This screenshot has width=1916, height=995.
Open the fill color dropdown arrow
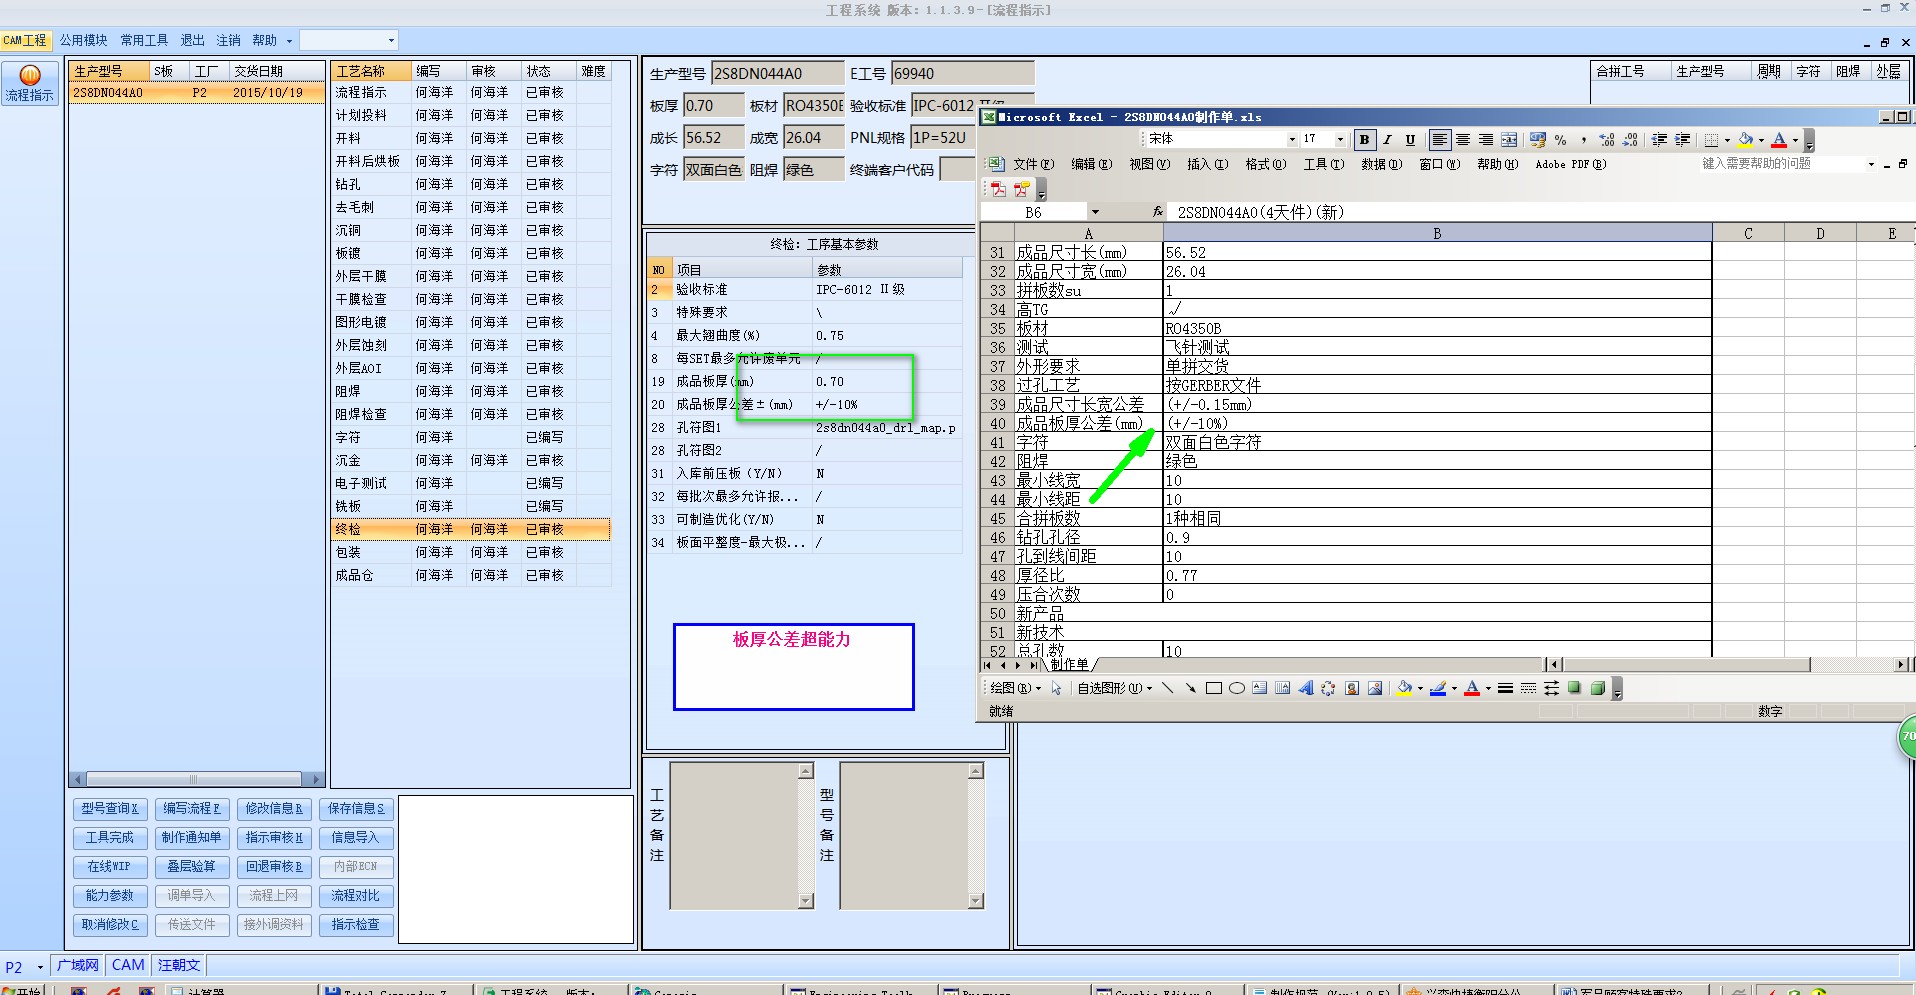(1761, 140)
